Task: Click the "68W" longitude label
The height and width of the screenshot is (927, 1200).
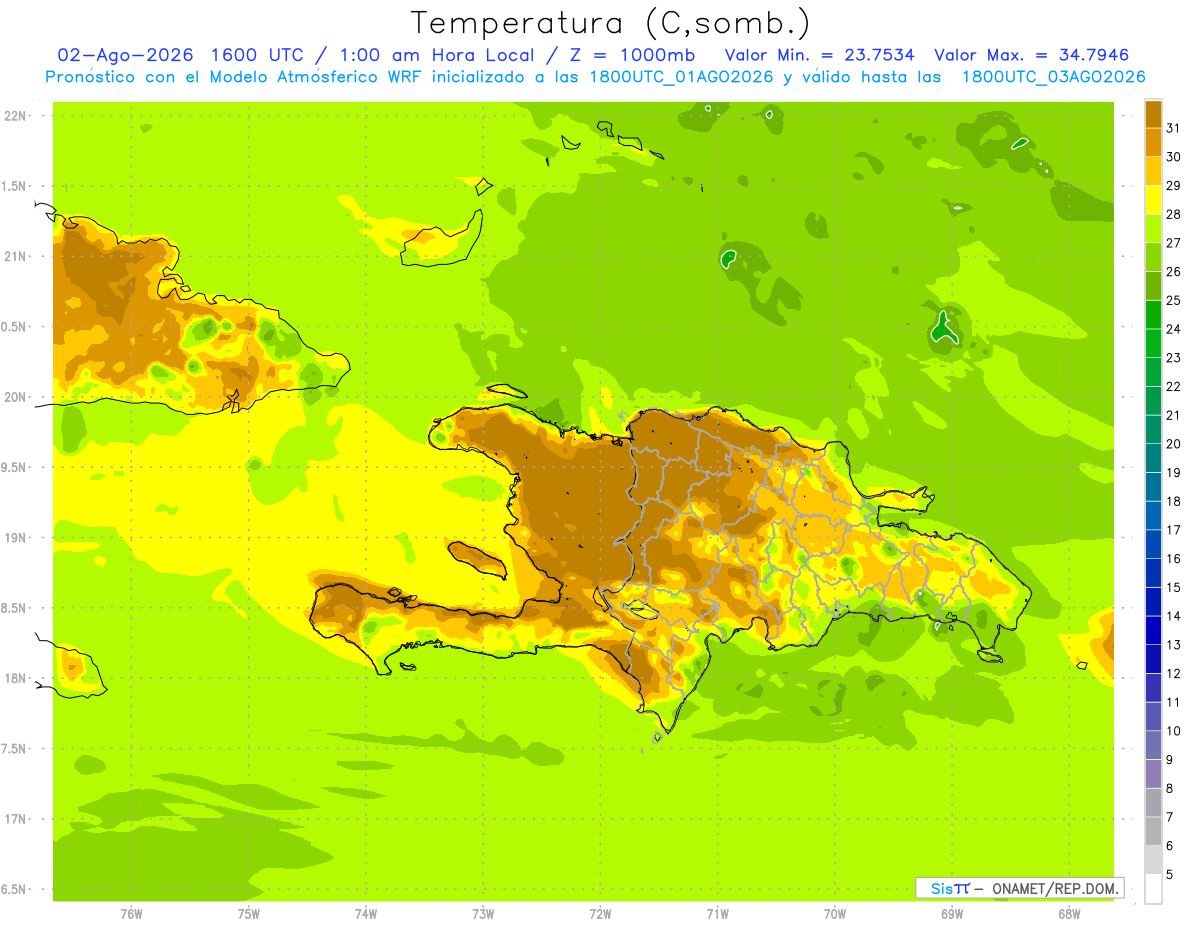Action: pyautogui.click(x=1069, y=914)
